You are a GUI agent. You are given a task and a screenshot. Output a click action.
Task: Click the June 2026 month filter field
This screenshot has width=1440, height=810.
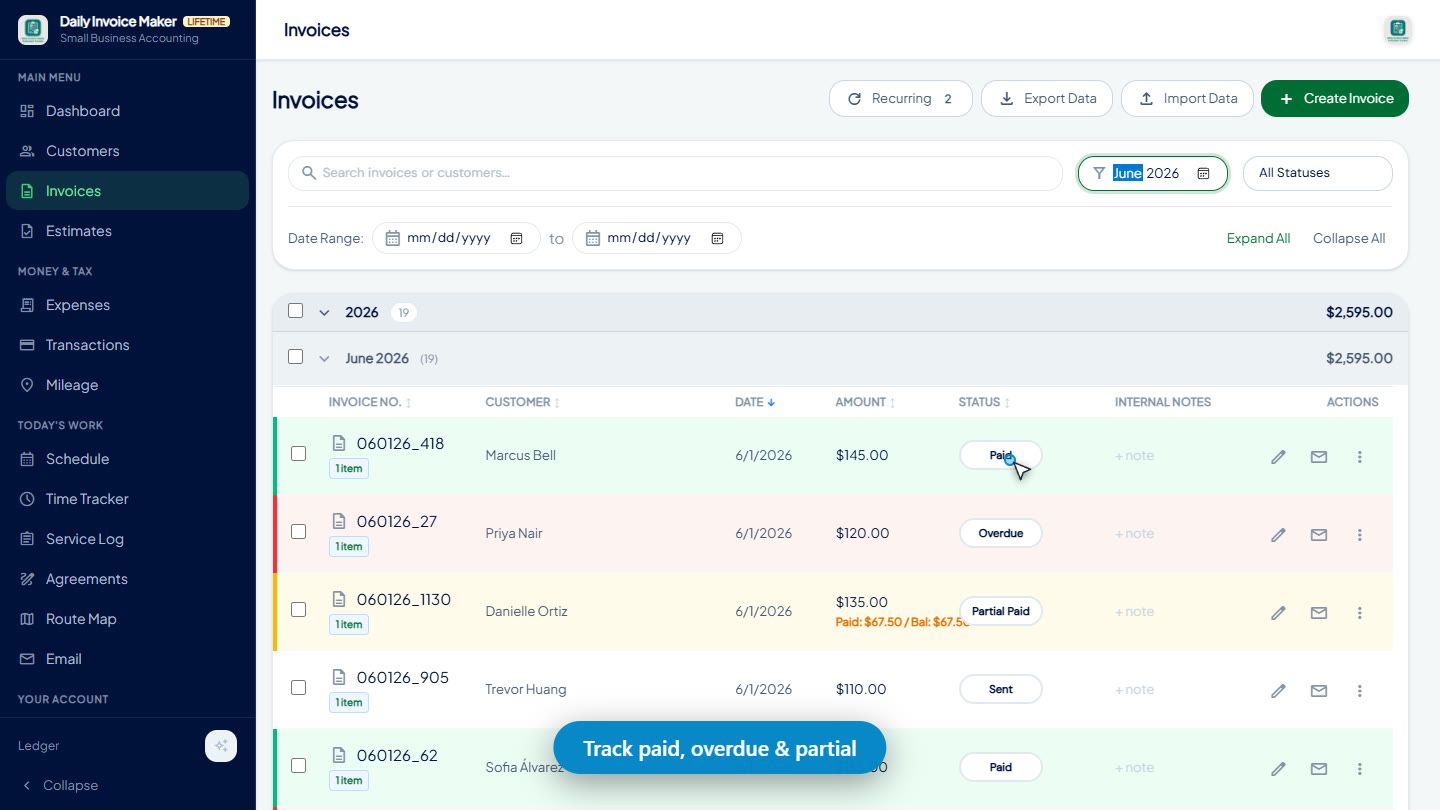(1152, 173)
